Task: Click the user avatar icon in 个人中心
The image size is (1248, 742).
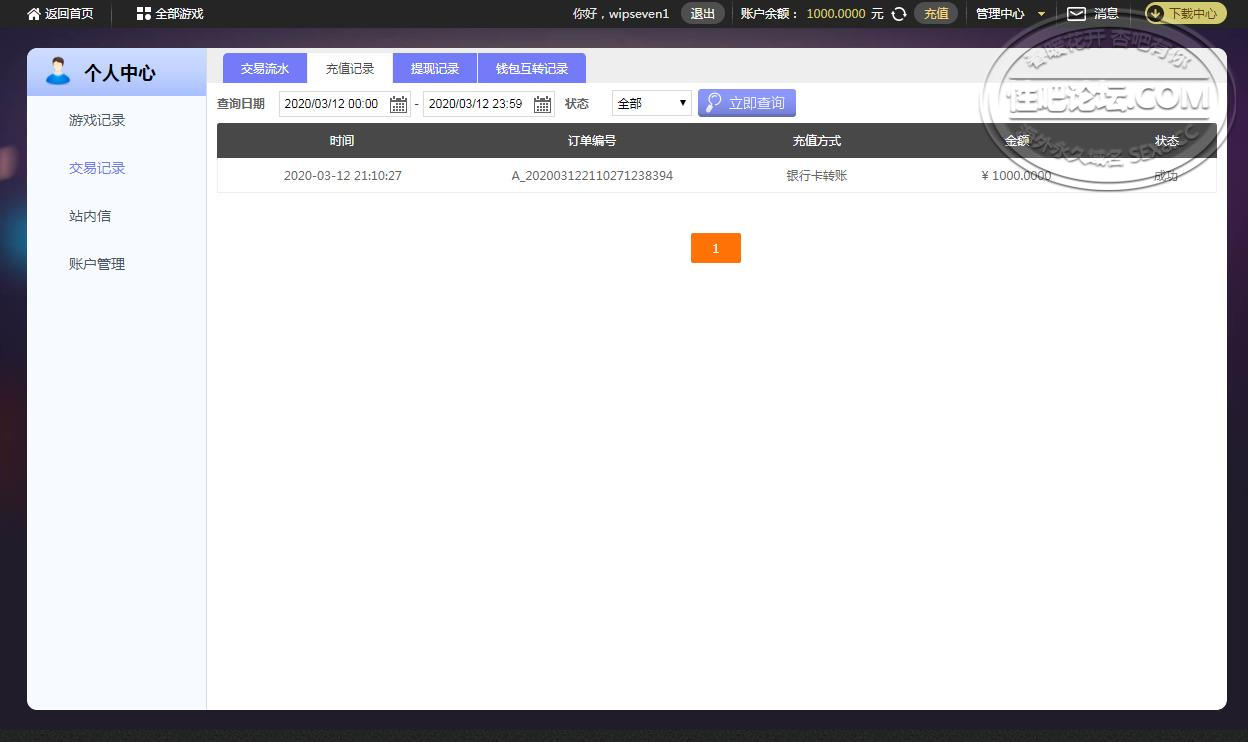Action: tap(58, 71)
